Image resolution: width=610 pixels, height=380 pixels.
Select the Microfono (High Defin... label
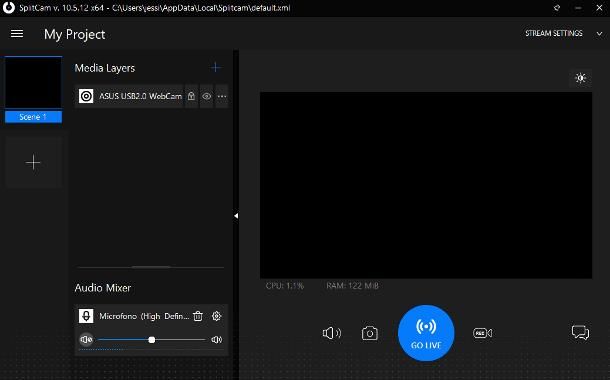tap(144, 316)
